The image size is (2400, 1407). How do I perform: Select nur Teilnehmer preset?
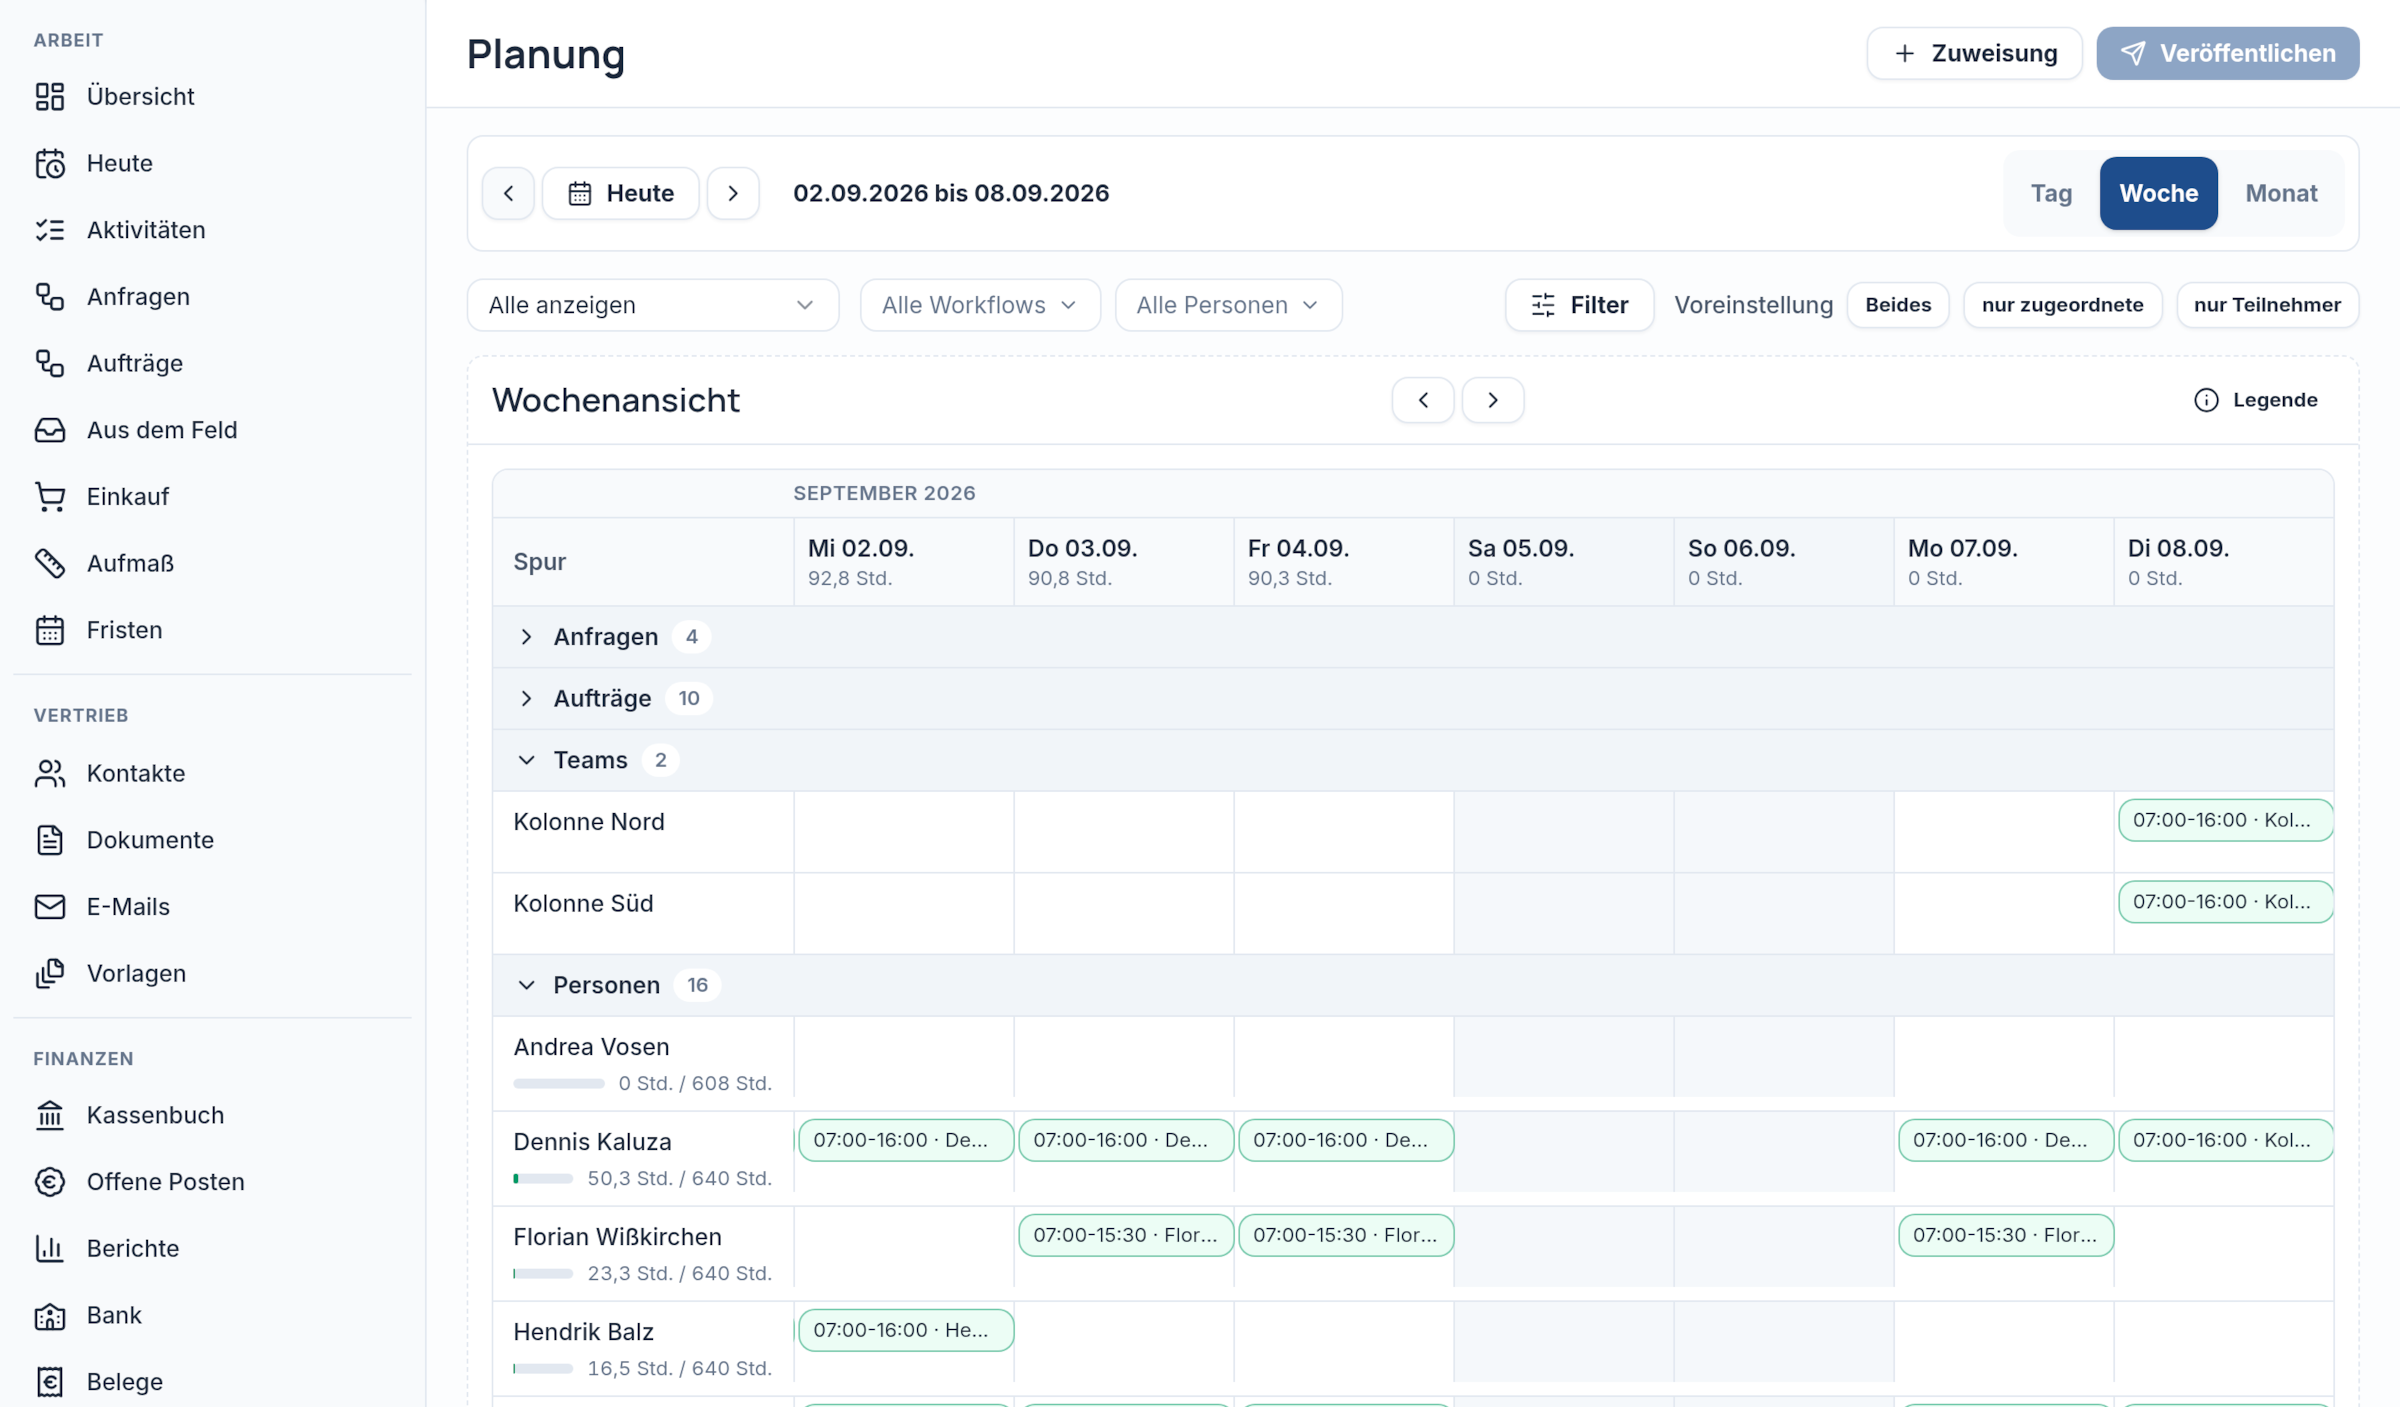2267,305
